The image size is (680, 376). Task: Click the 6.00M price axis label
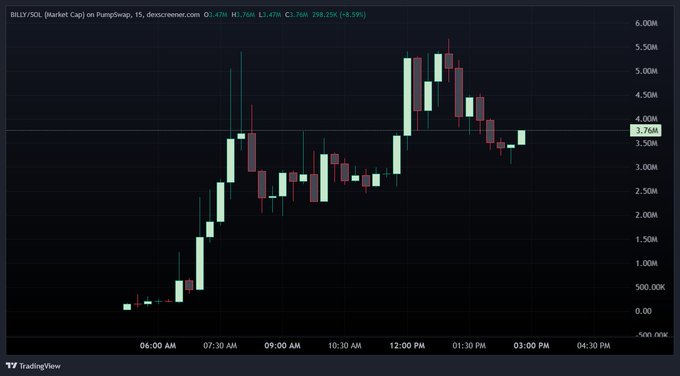[x=647, y=23]
